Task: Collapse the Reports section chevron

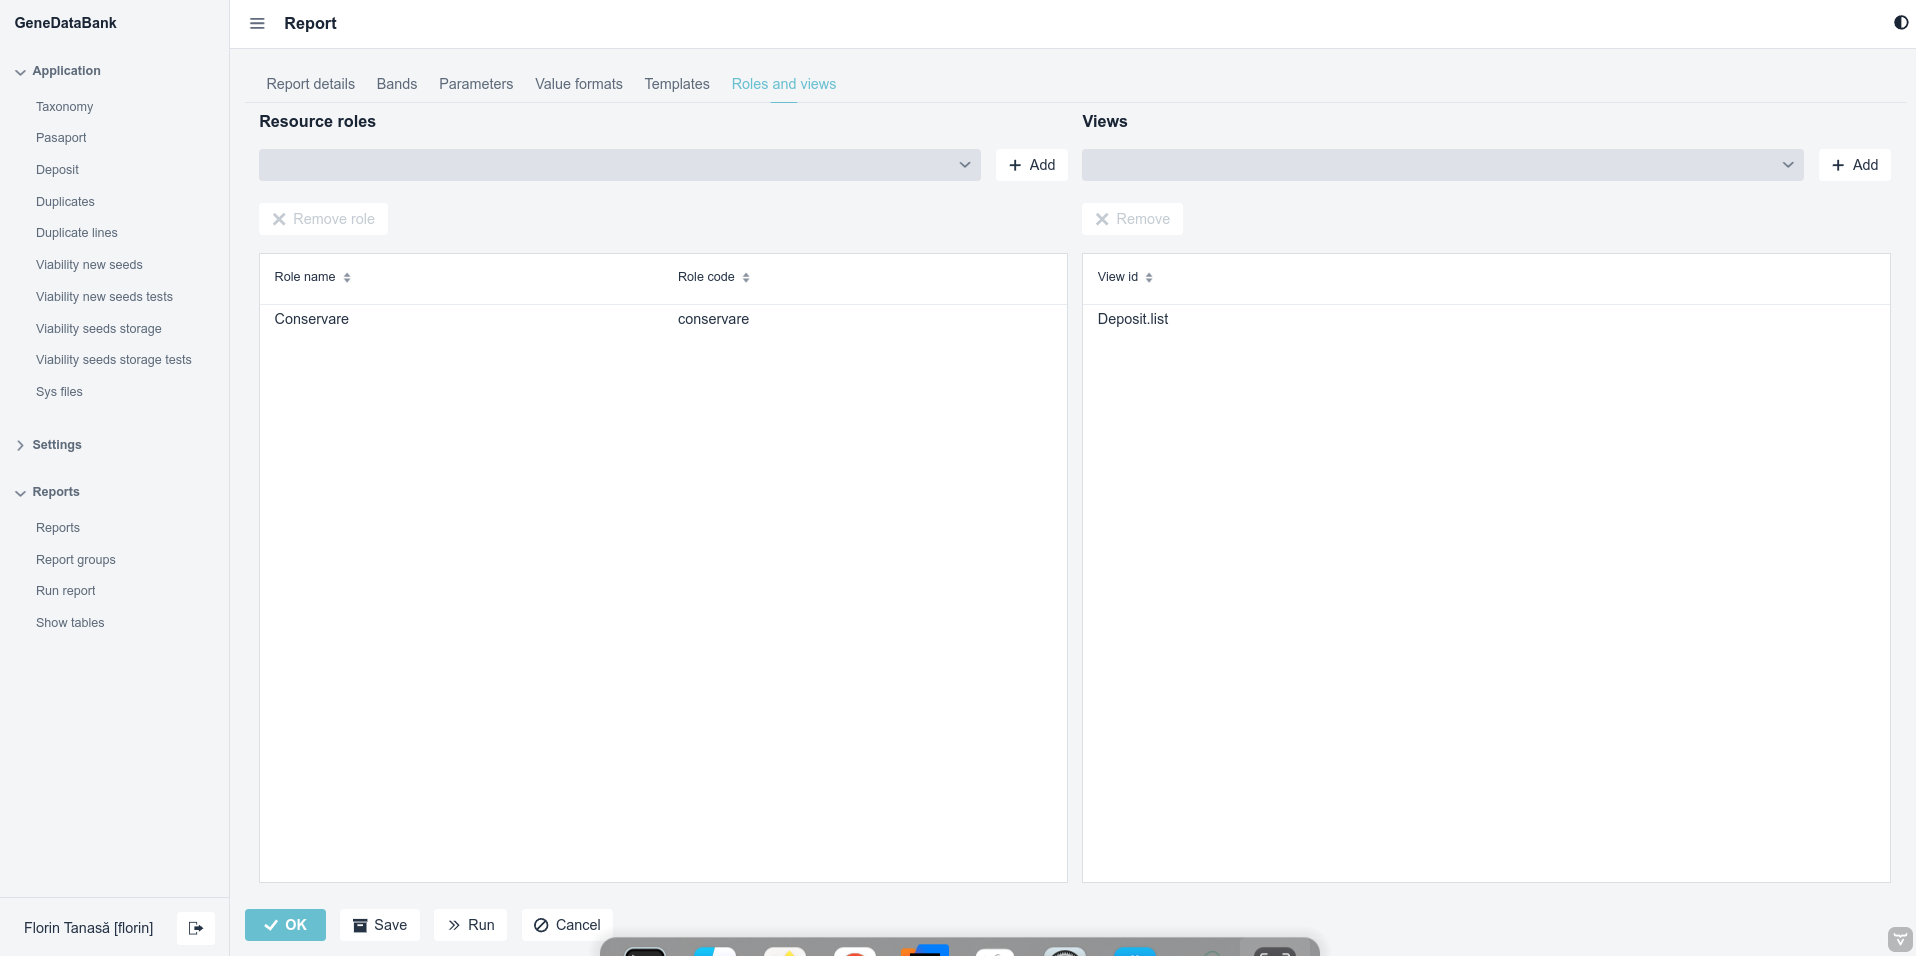Action: click(x=20, y=493)
